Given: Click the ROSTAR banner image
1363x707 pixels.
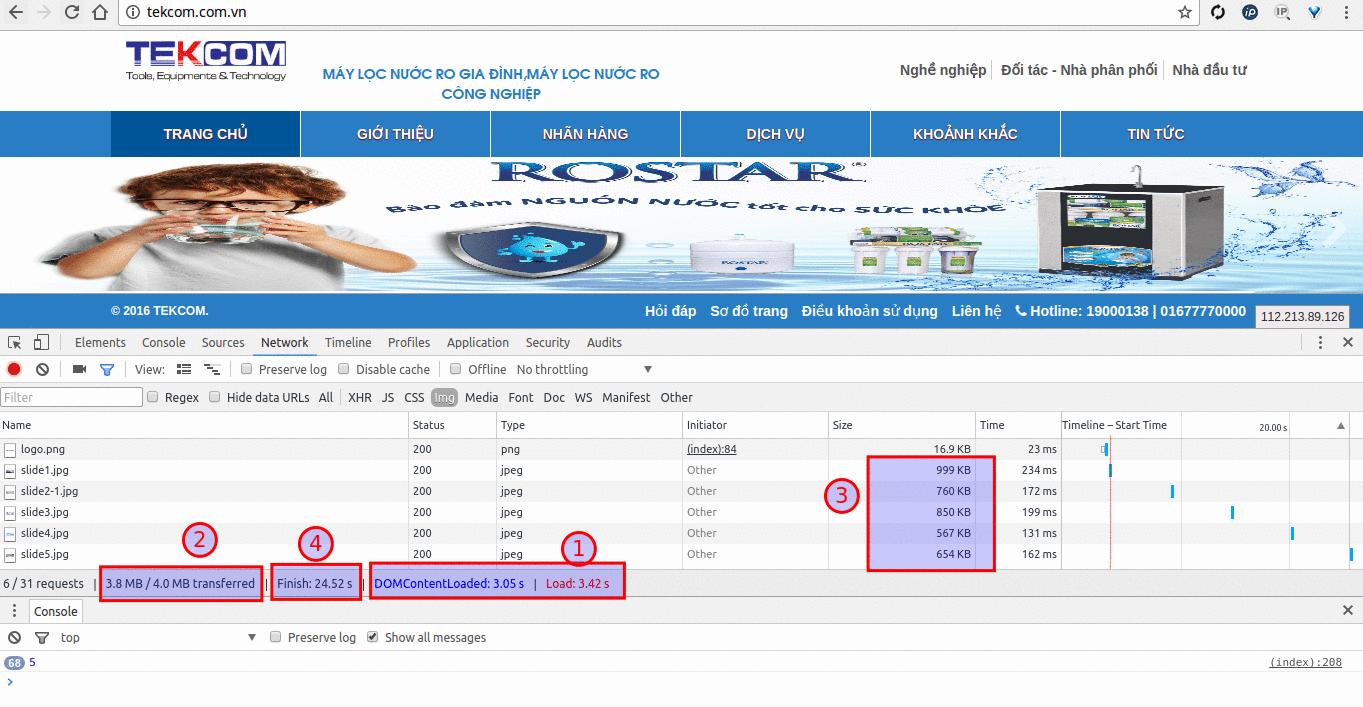Looking at the screenshot, I should click(681, 225).
